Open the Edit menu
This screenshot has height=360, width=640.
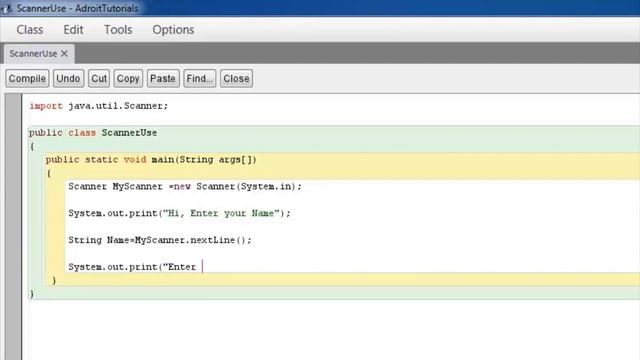pyautogui.click(x=73, y=30)
